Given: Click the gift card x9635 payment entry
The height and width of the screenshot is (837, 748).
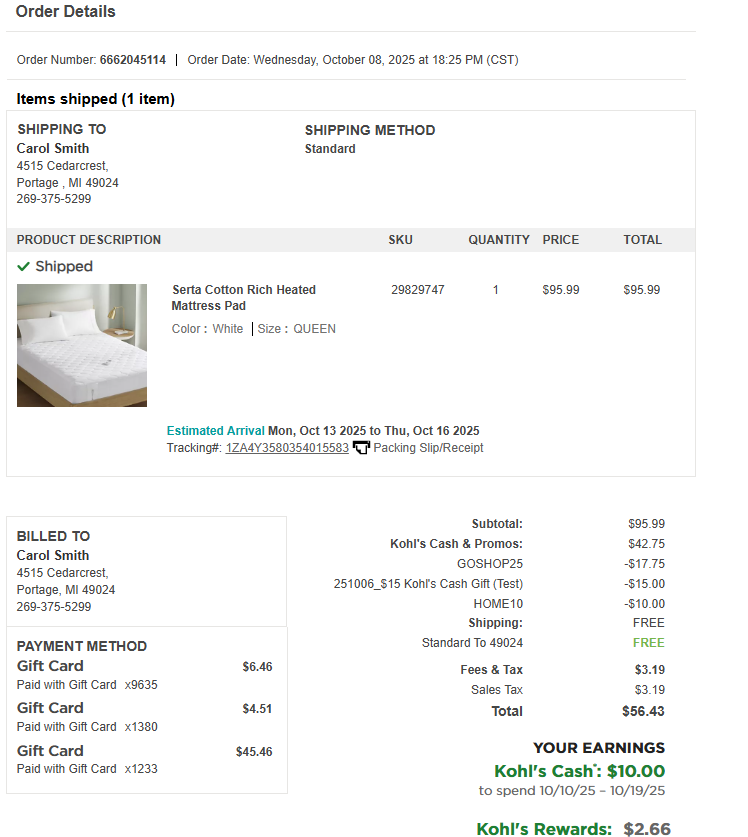Looking at the screenshot, I should tap(144, 675).
